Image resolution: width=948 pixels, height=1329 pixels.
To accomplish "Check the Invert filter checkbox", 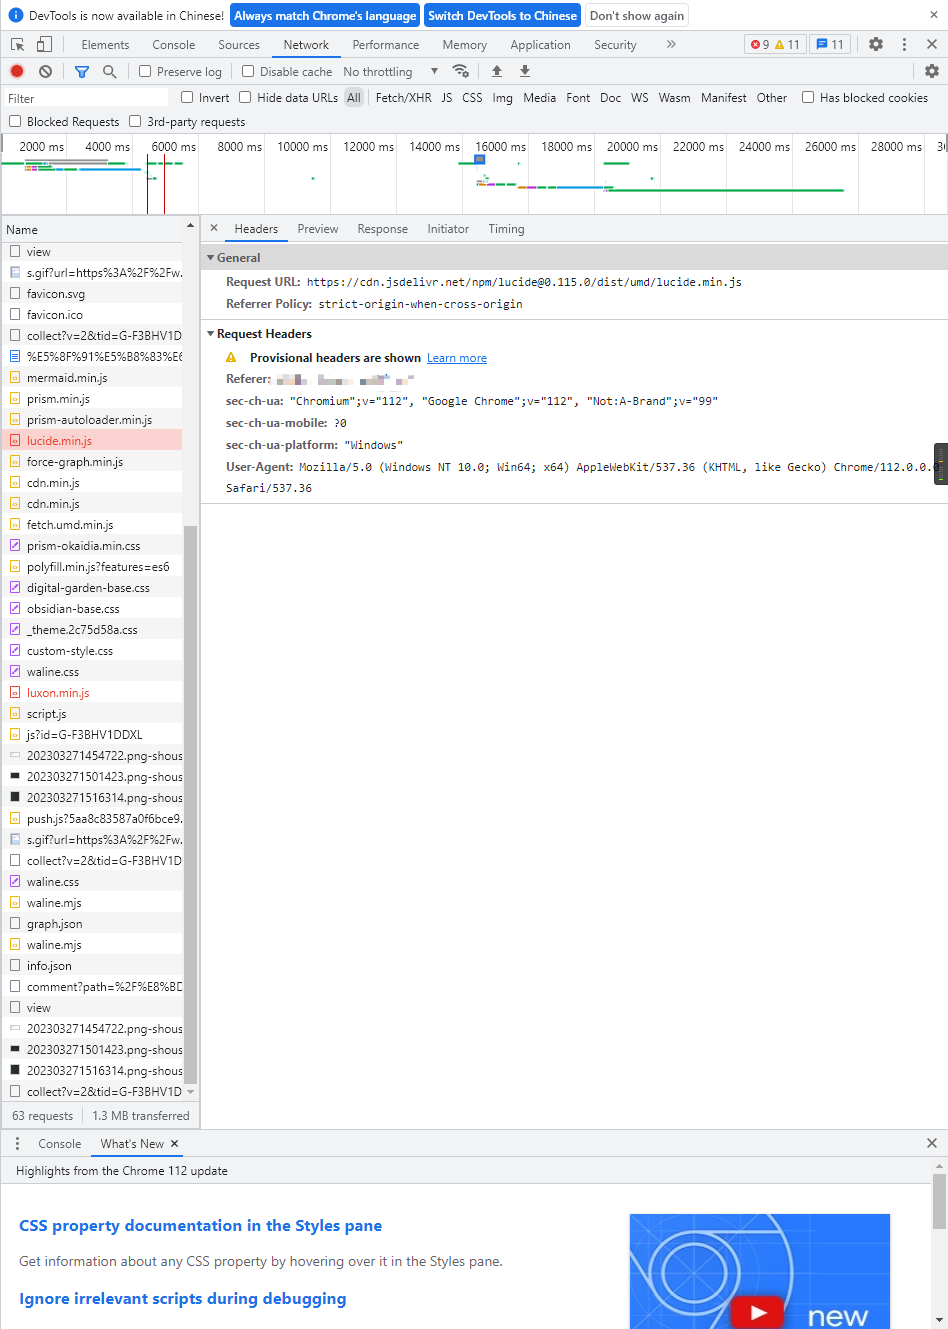I will [x=185, y=97].
